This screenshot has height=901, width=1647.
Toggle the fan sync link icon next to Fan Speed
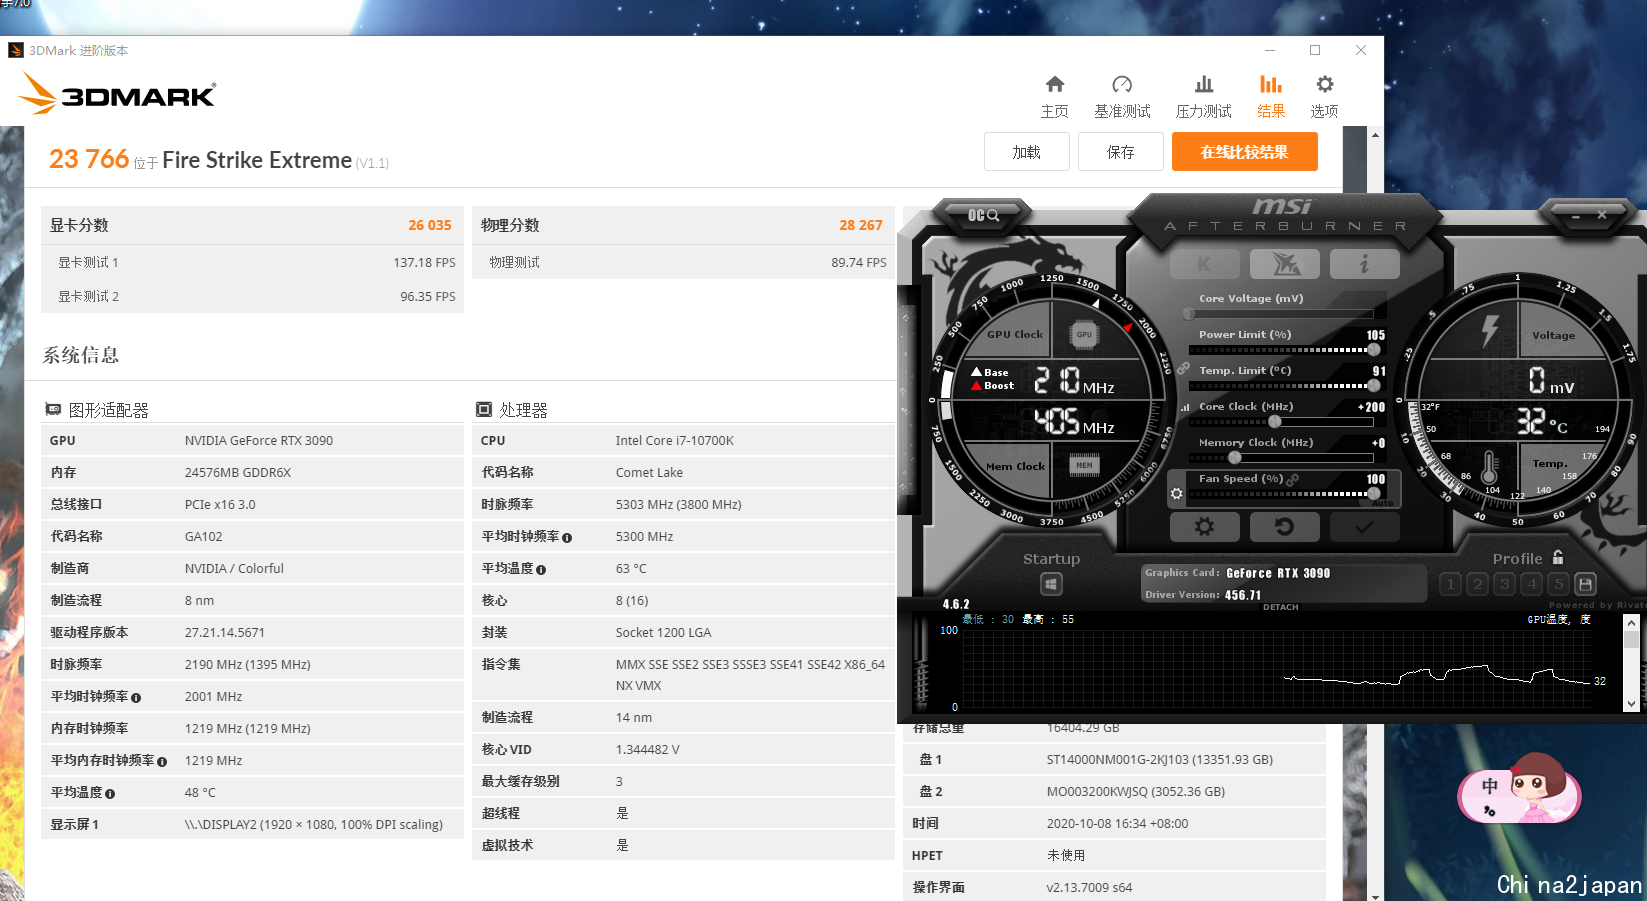pos(1293,480)
